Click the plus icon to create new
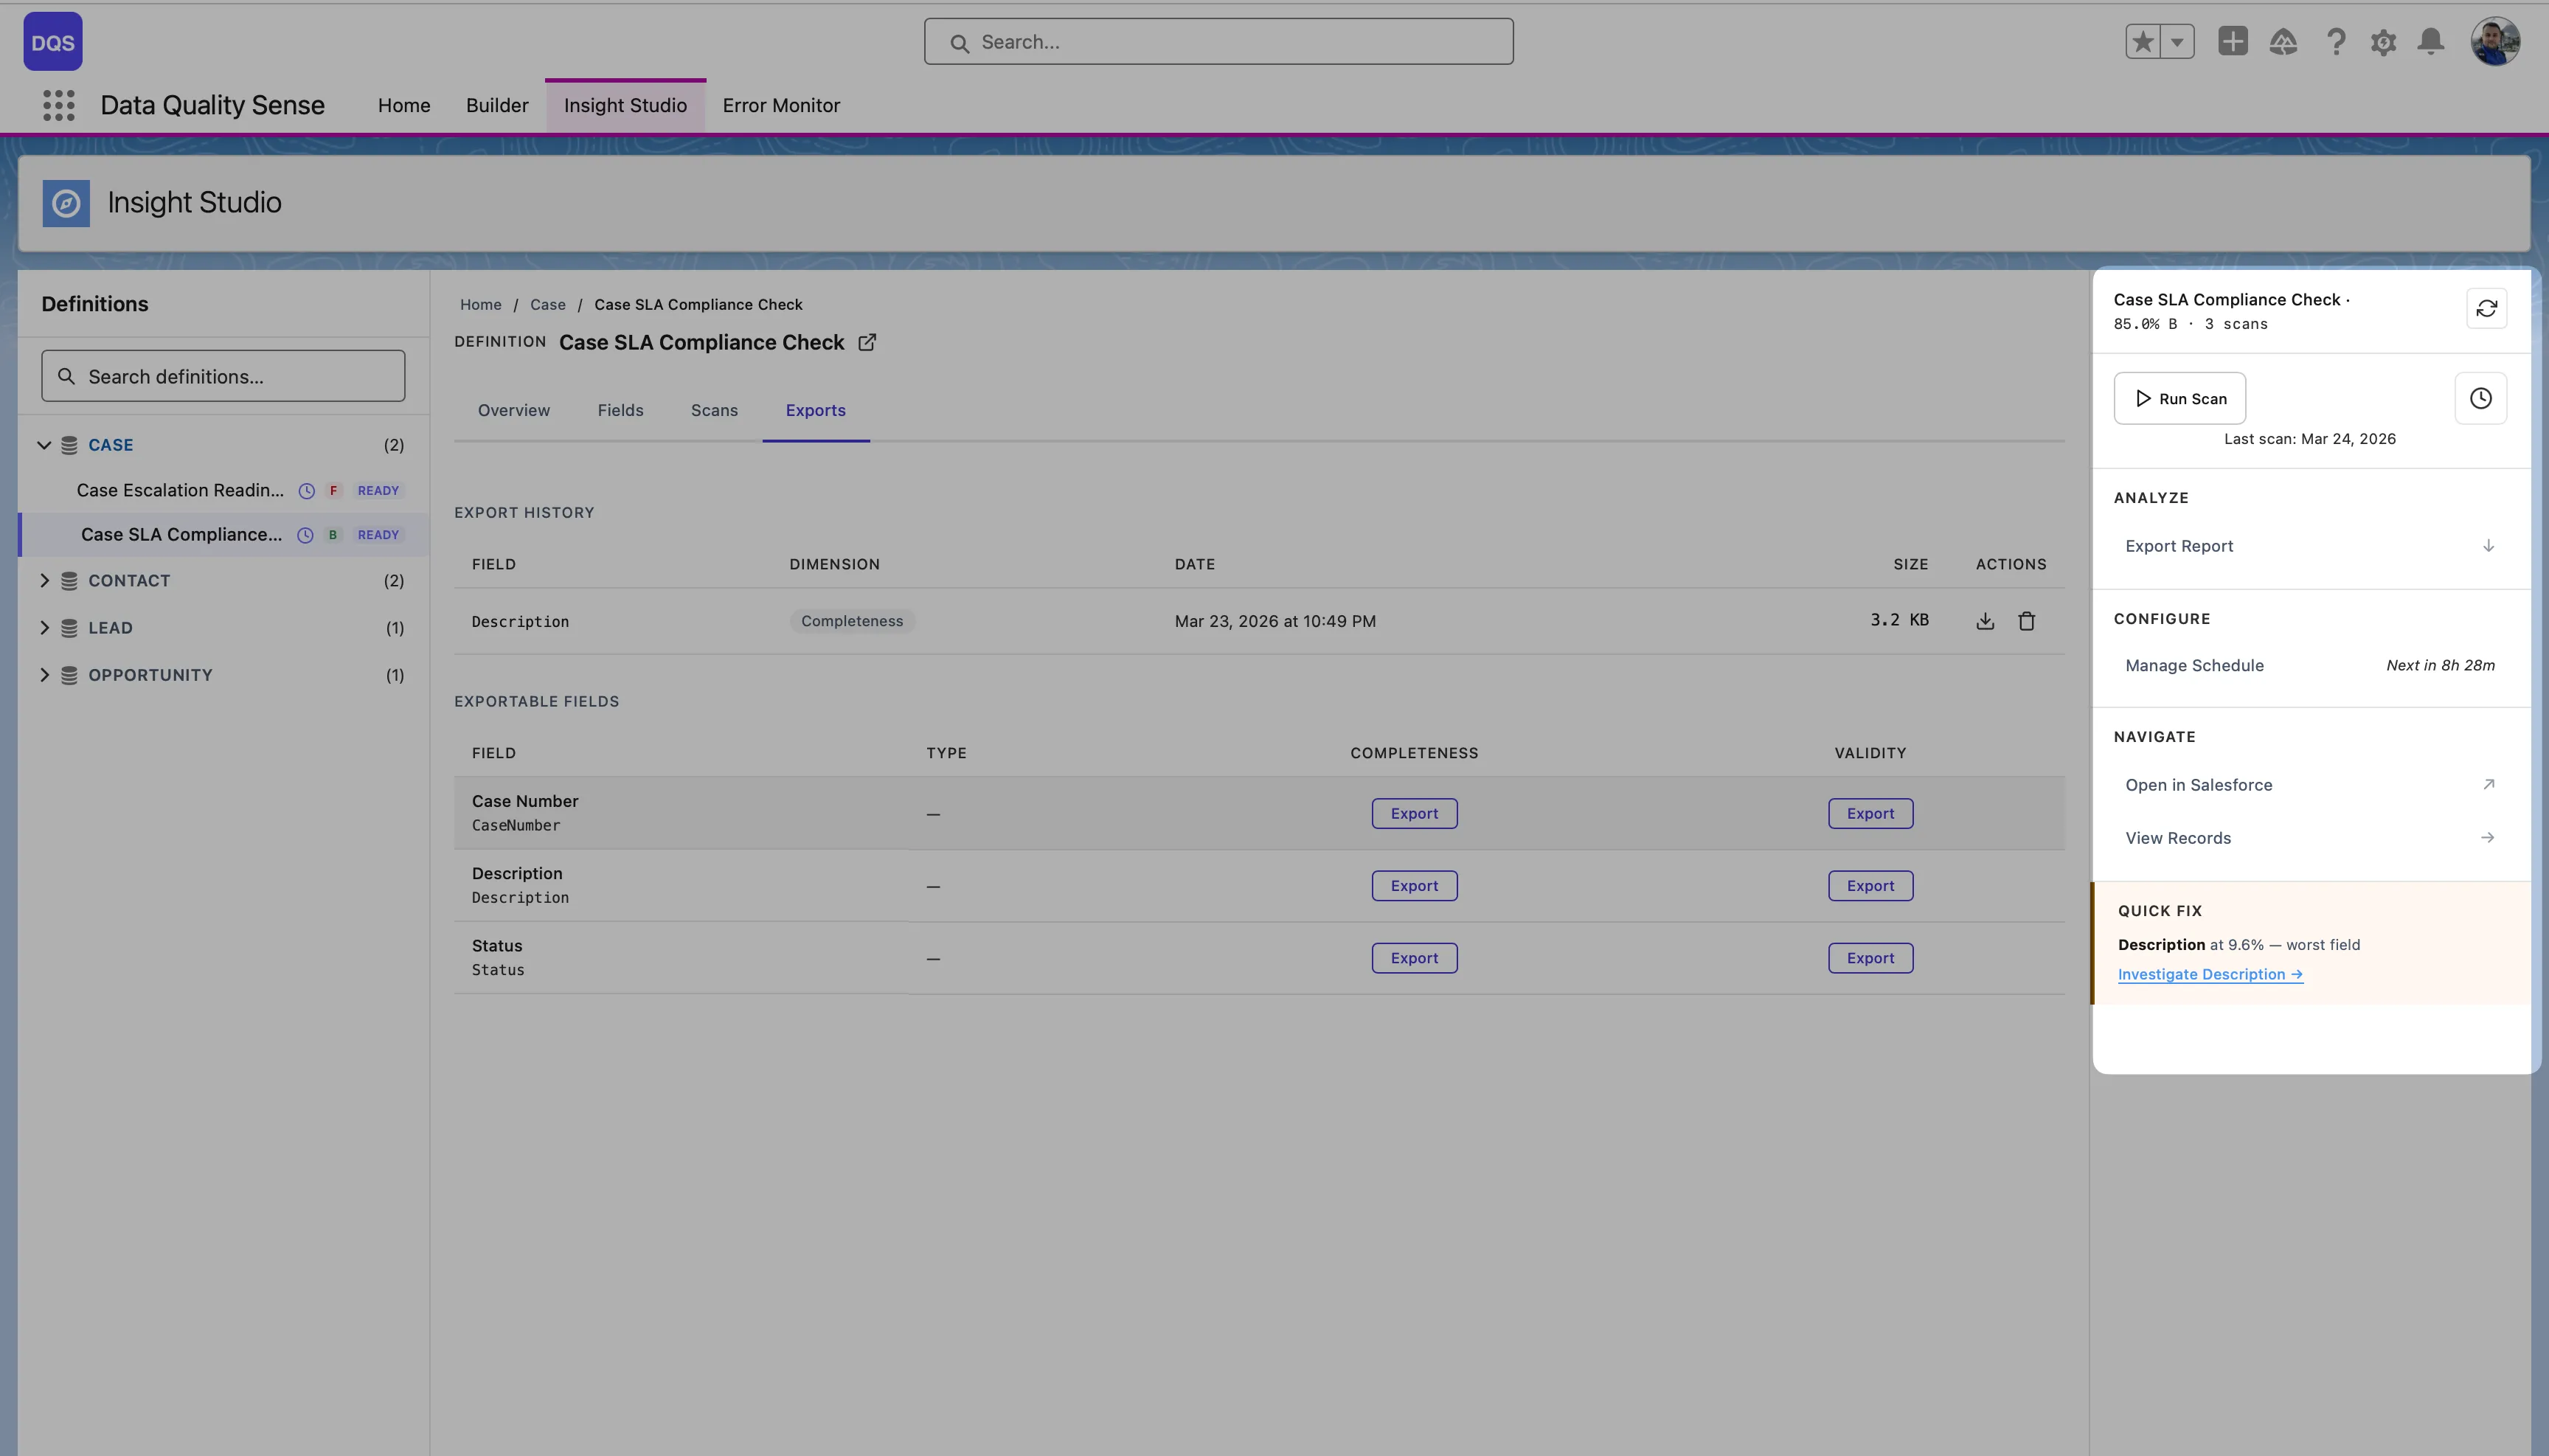The width and height of the screenshot is (2549, 1456). coord(2234,41)
